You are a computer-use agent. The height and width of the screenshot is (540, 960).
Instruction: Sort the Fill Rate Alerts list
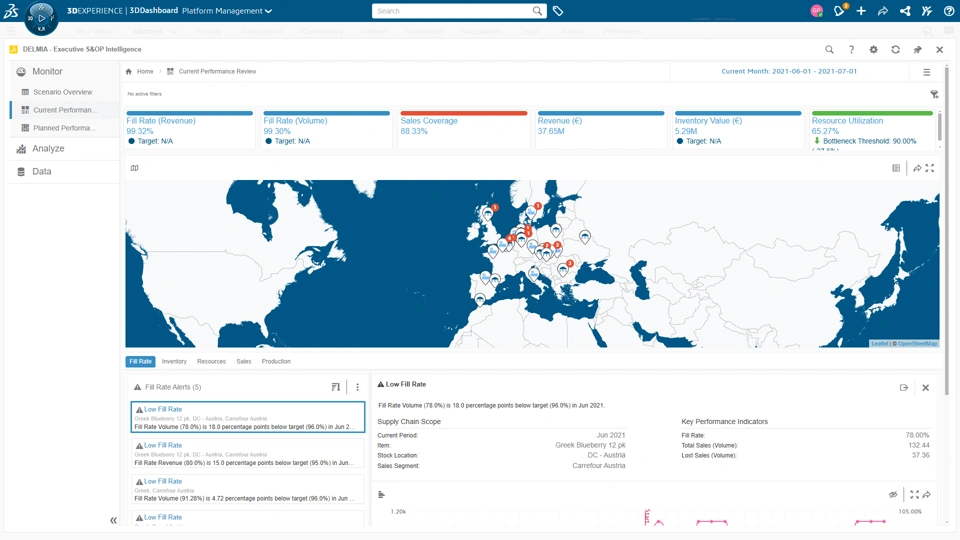(x=336, y=387)
